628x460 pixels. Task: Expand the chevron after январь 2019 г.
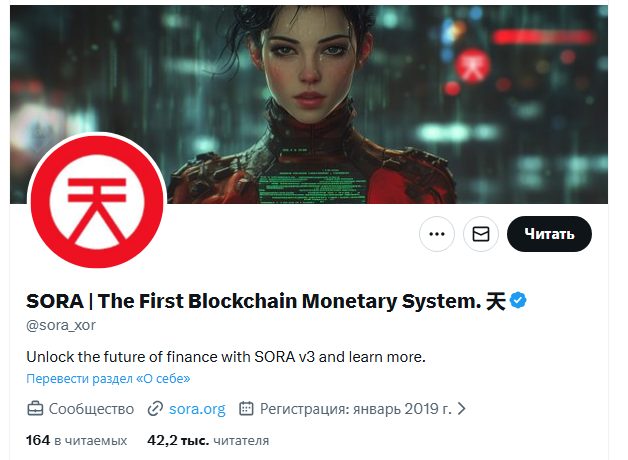462,408
